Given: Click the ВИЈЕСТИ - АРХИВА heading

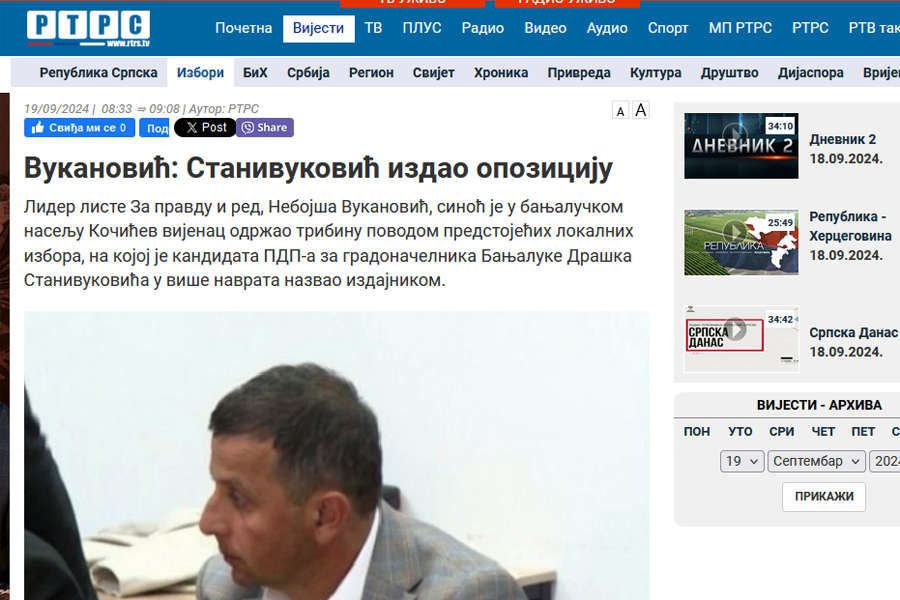Looking at the screenshot, I should click(819, 405).
